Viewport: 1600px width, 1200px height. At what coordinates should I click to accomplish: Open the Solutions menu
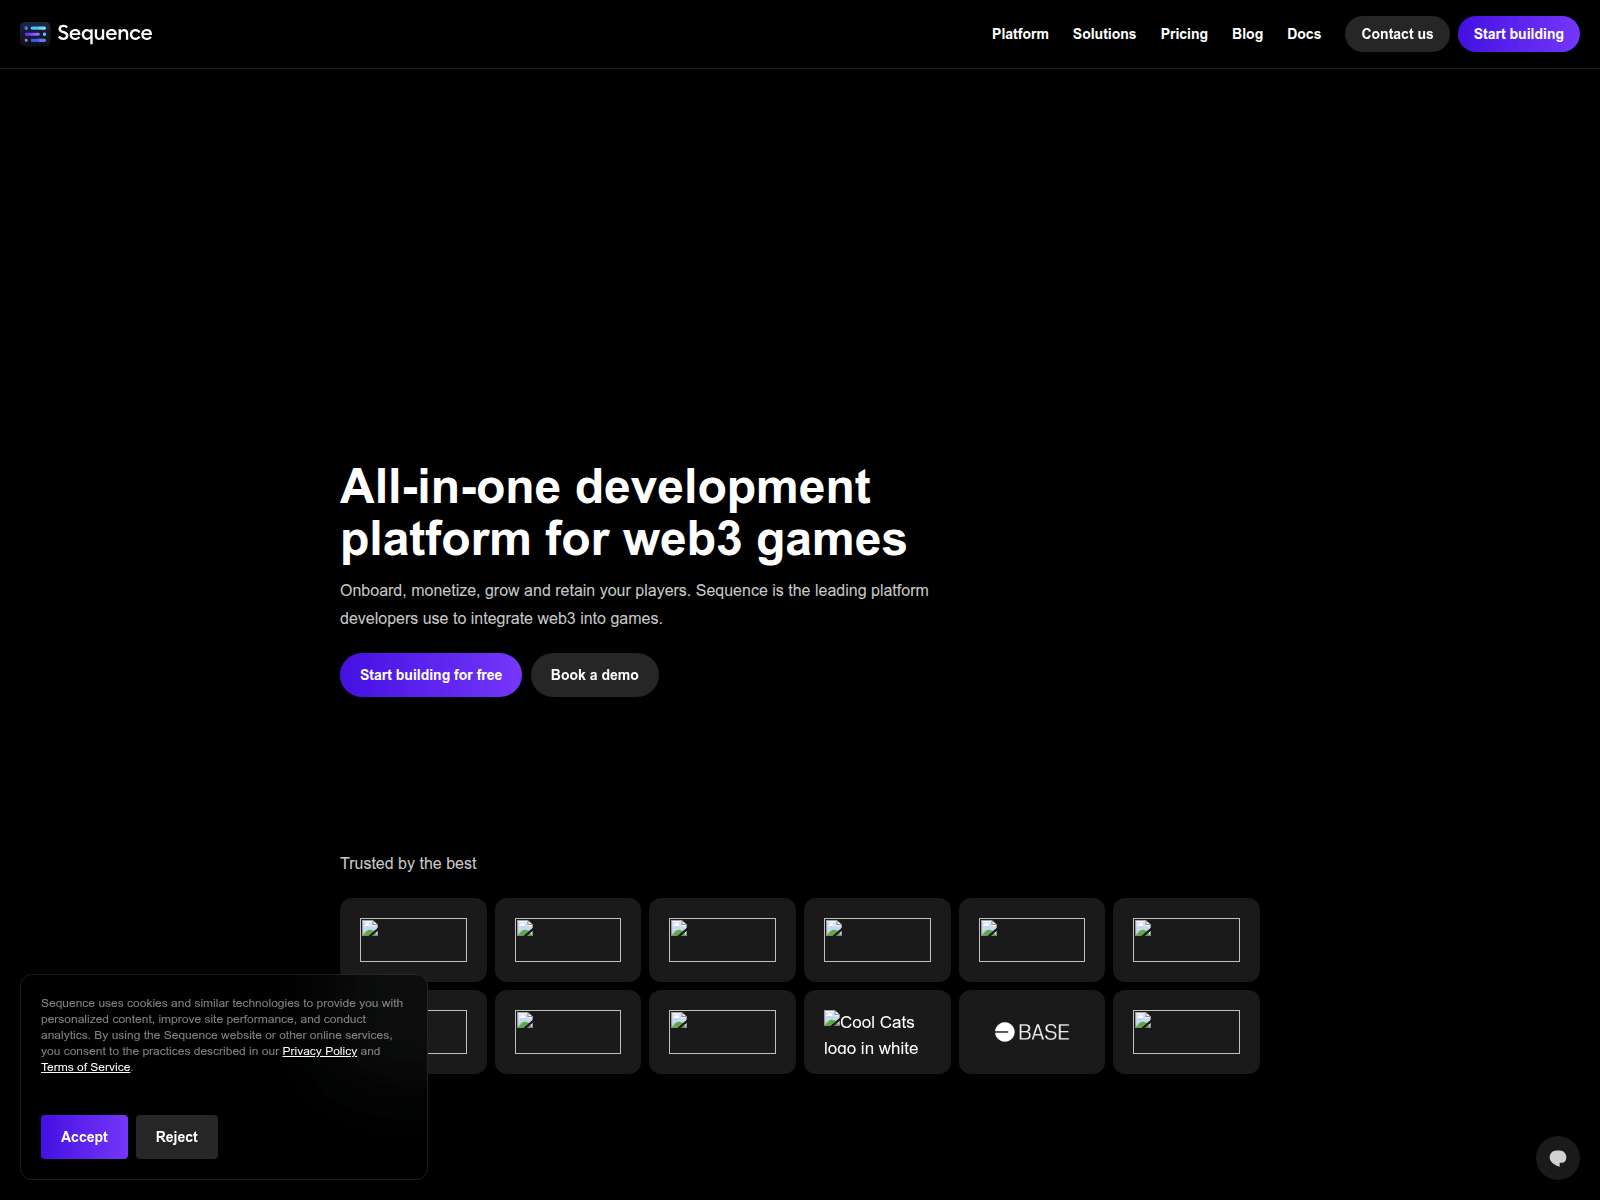point(1104,34)
